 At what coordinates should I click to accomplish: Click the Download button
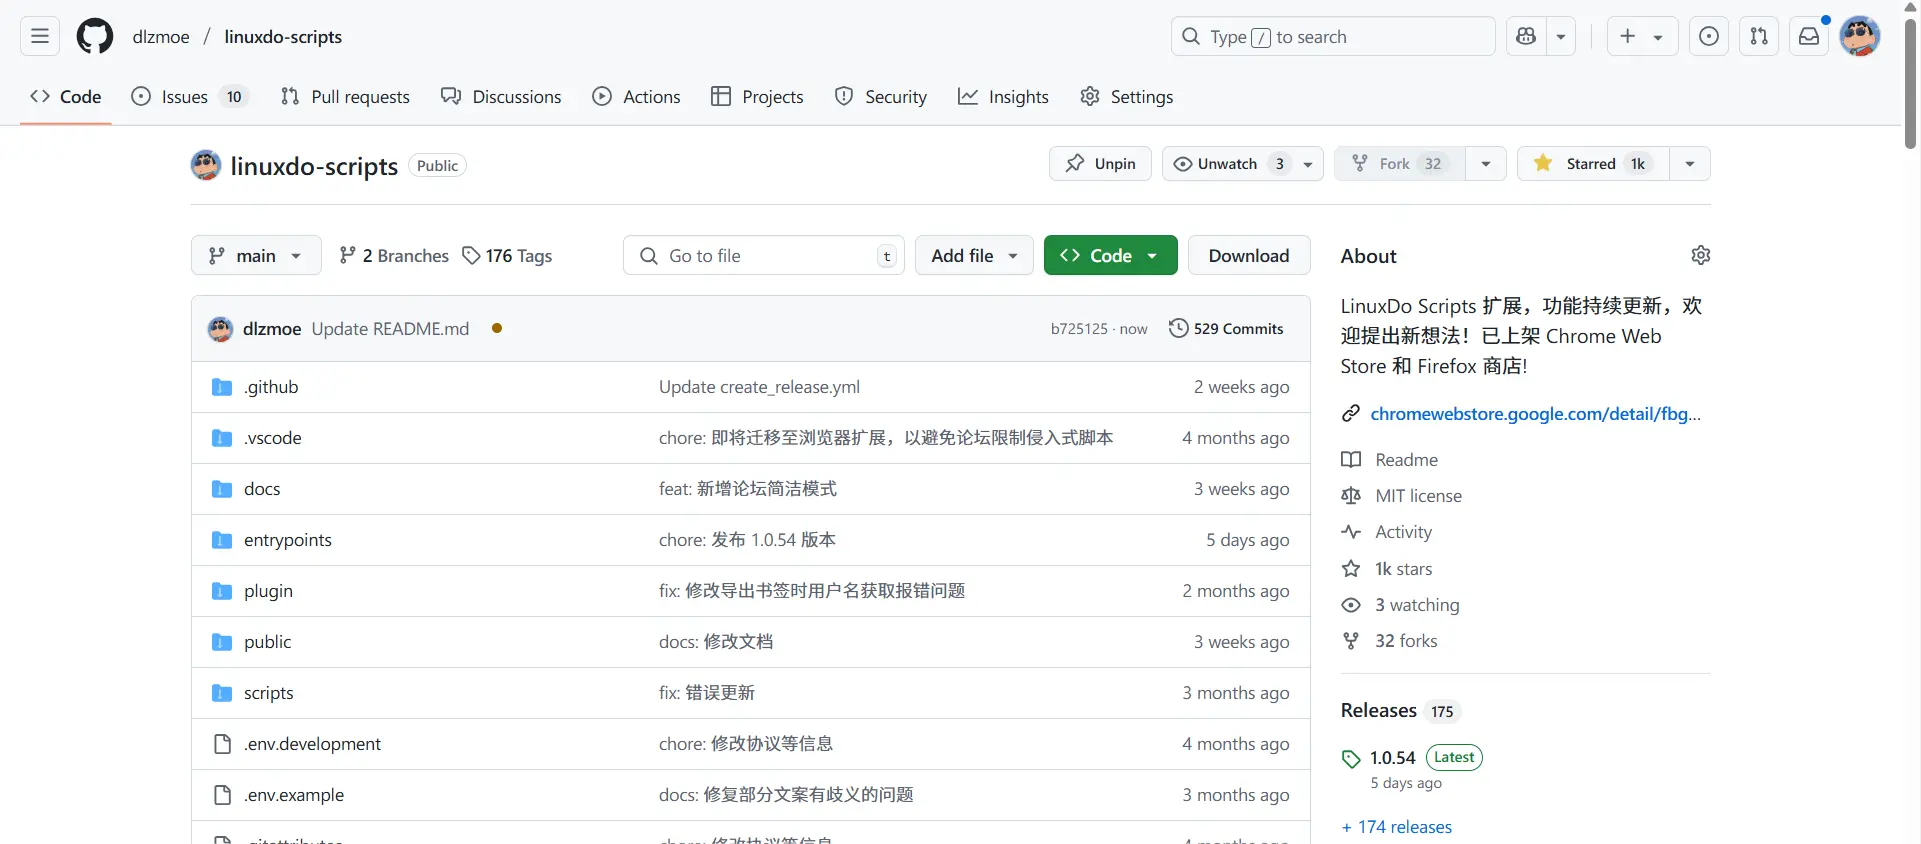tap(1249, 256)
